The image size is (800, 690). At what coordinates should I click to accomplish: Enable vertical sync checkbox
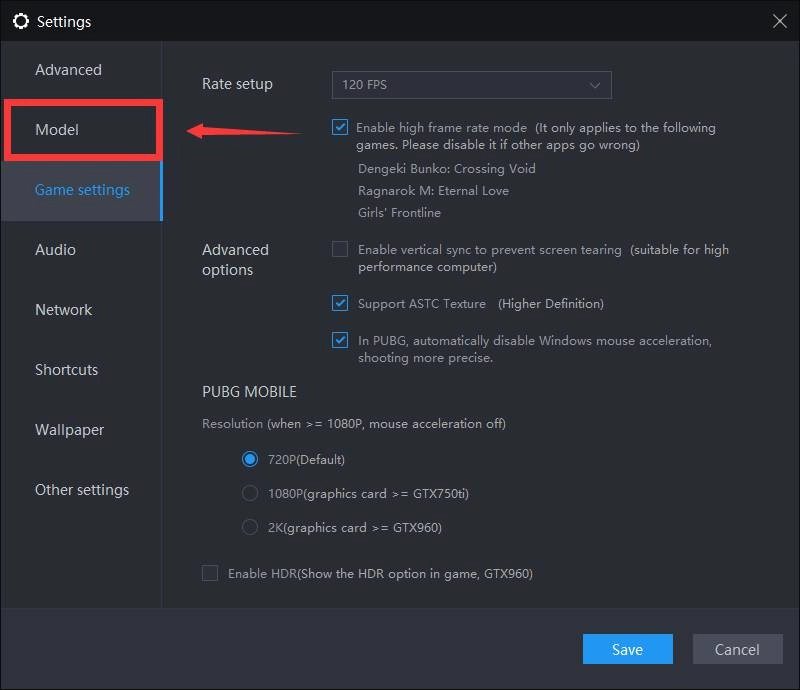pos(341,249)
